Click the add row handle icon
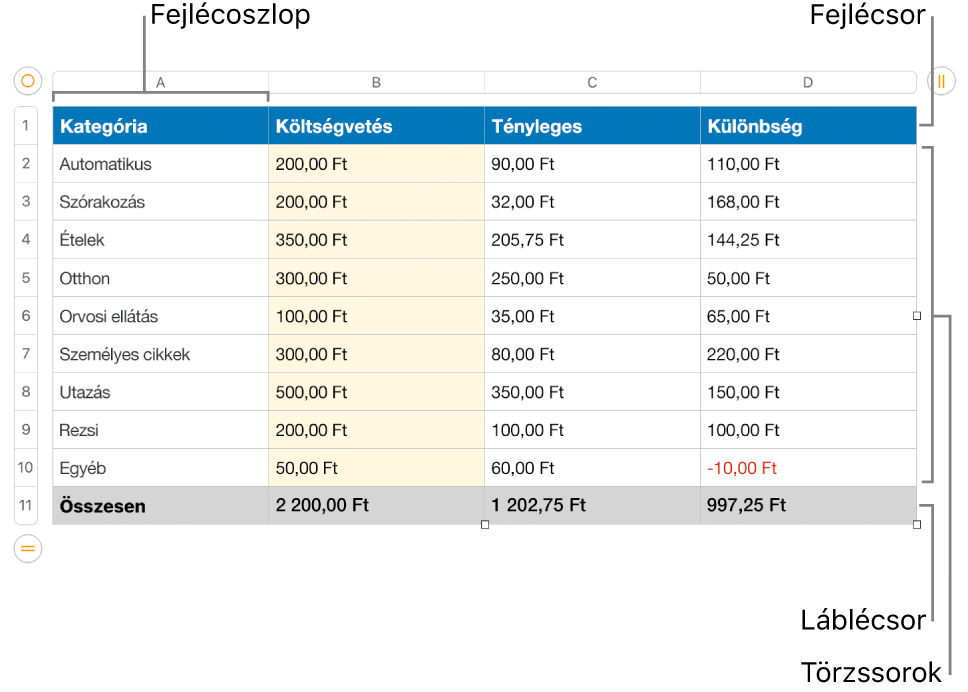 click(28, 549)
